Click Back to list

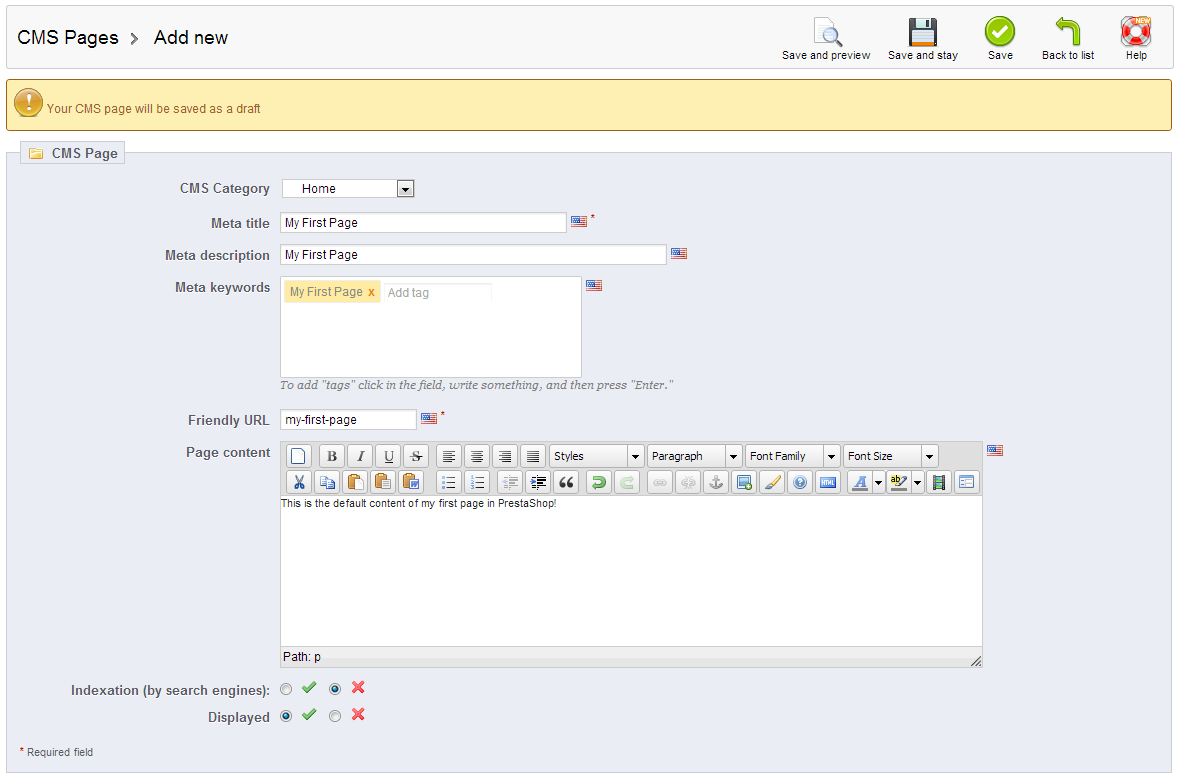(1066, 37)
